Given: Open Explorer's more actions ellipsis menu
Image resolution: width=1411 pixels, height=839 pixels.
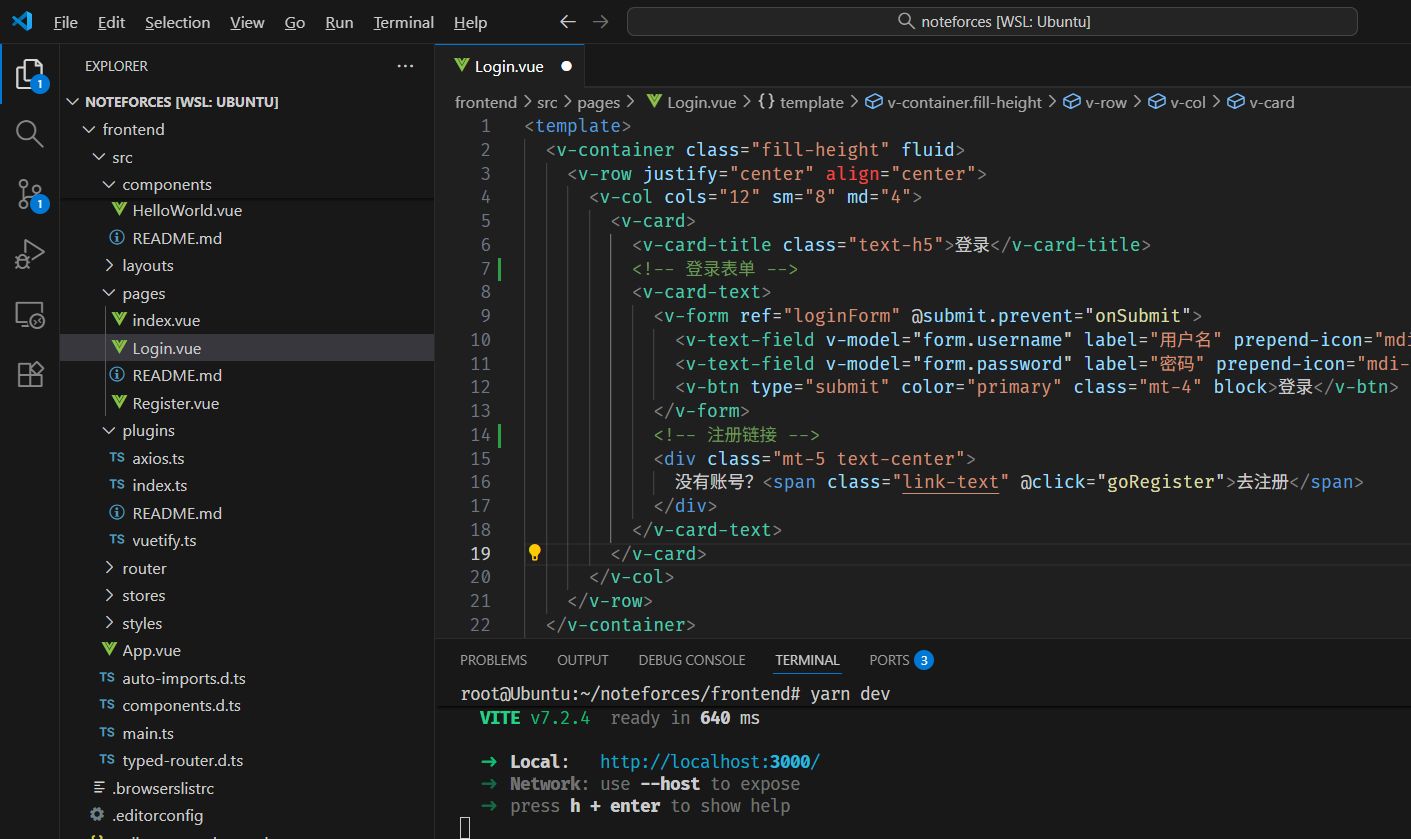Looking at the screenshot, I should (405, 66).
